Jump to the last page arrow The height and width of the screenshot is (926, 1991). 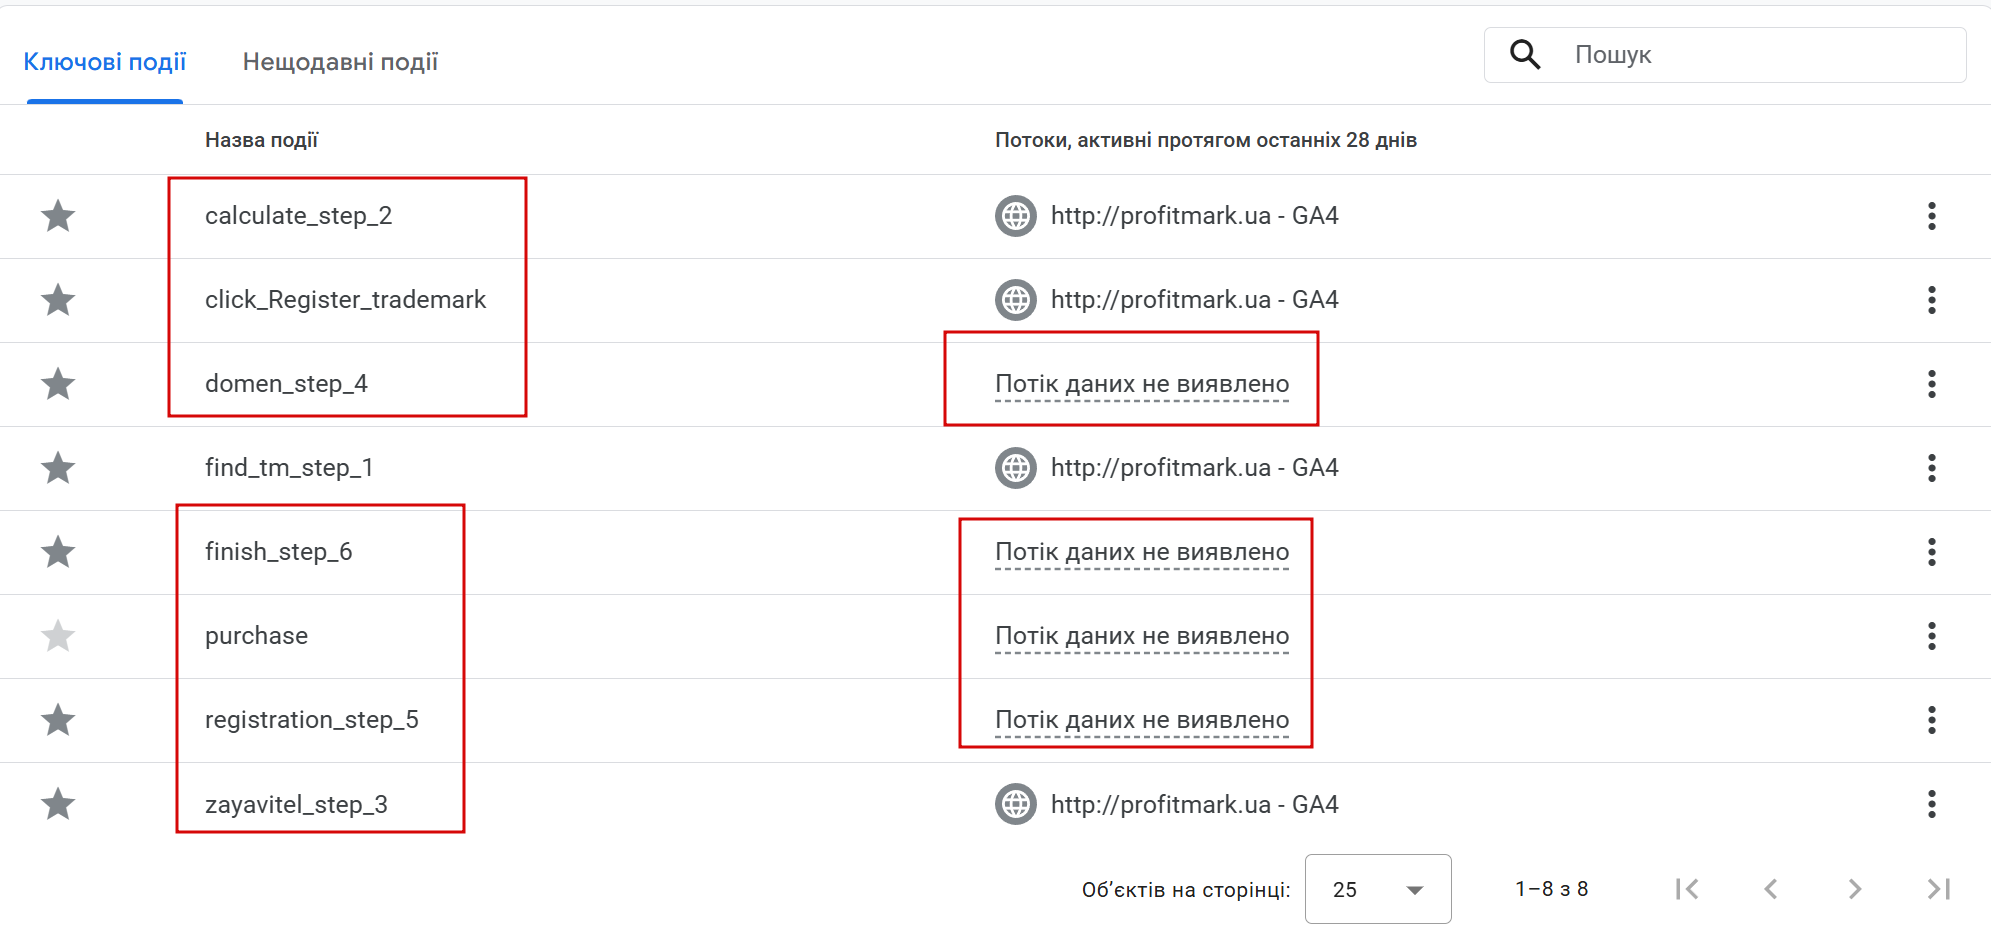pyautogui.click(x=1938, y=889)
